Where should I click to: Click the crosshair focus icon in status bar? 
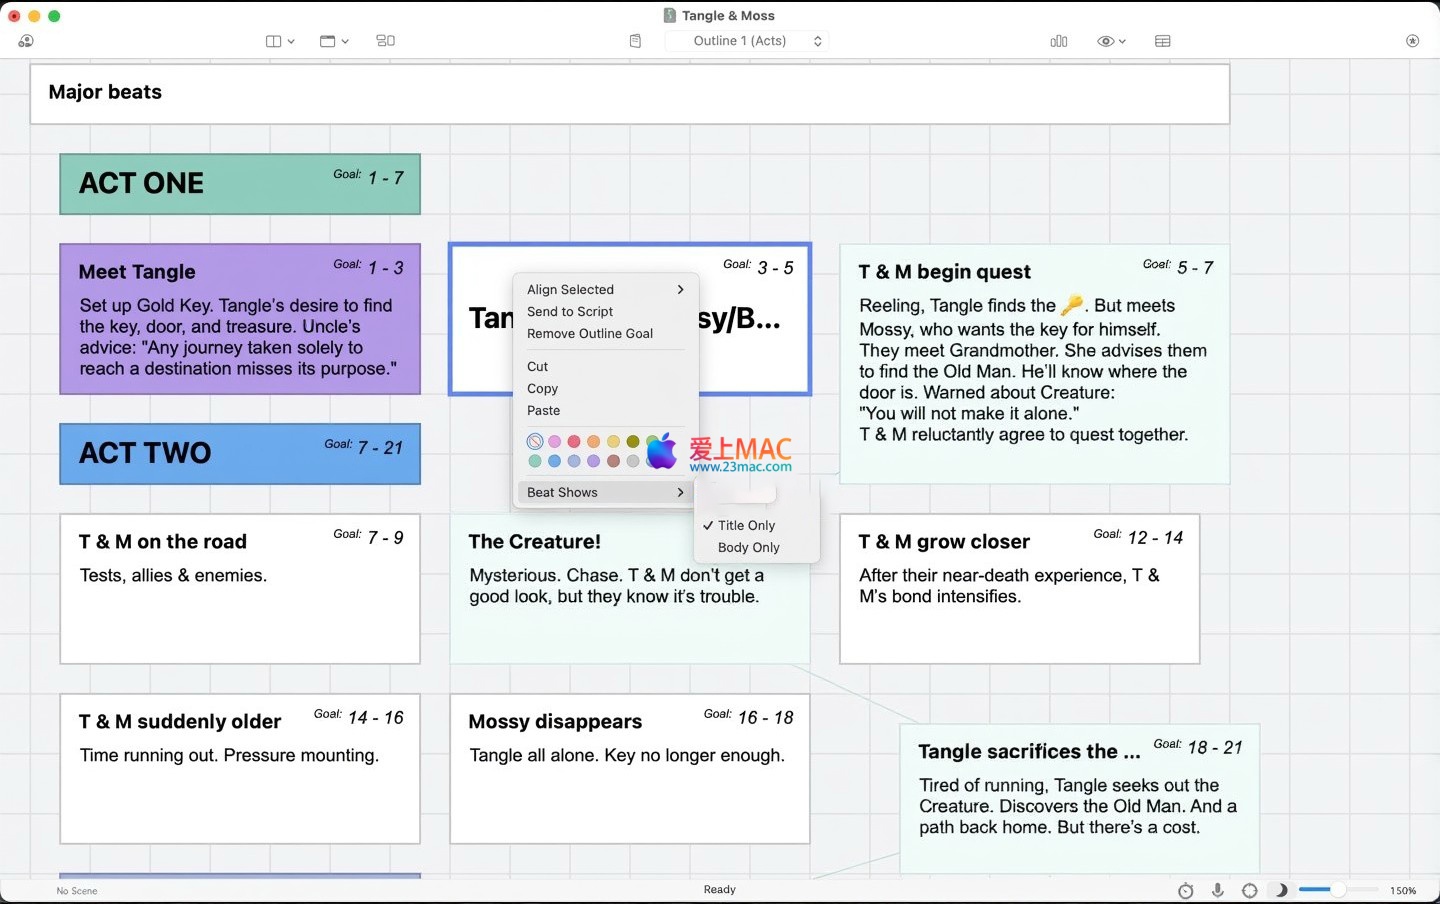[1250, 890]
